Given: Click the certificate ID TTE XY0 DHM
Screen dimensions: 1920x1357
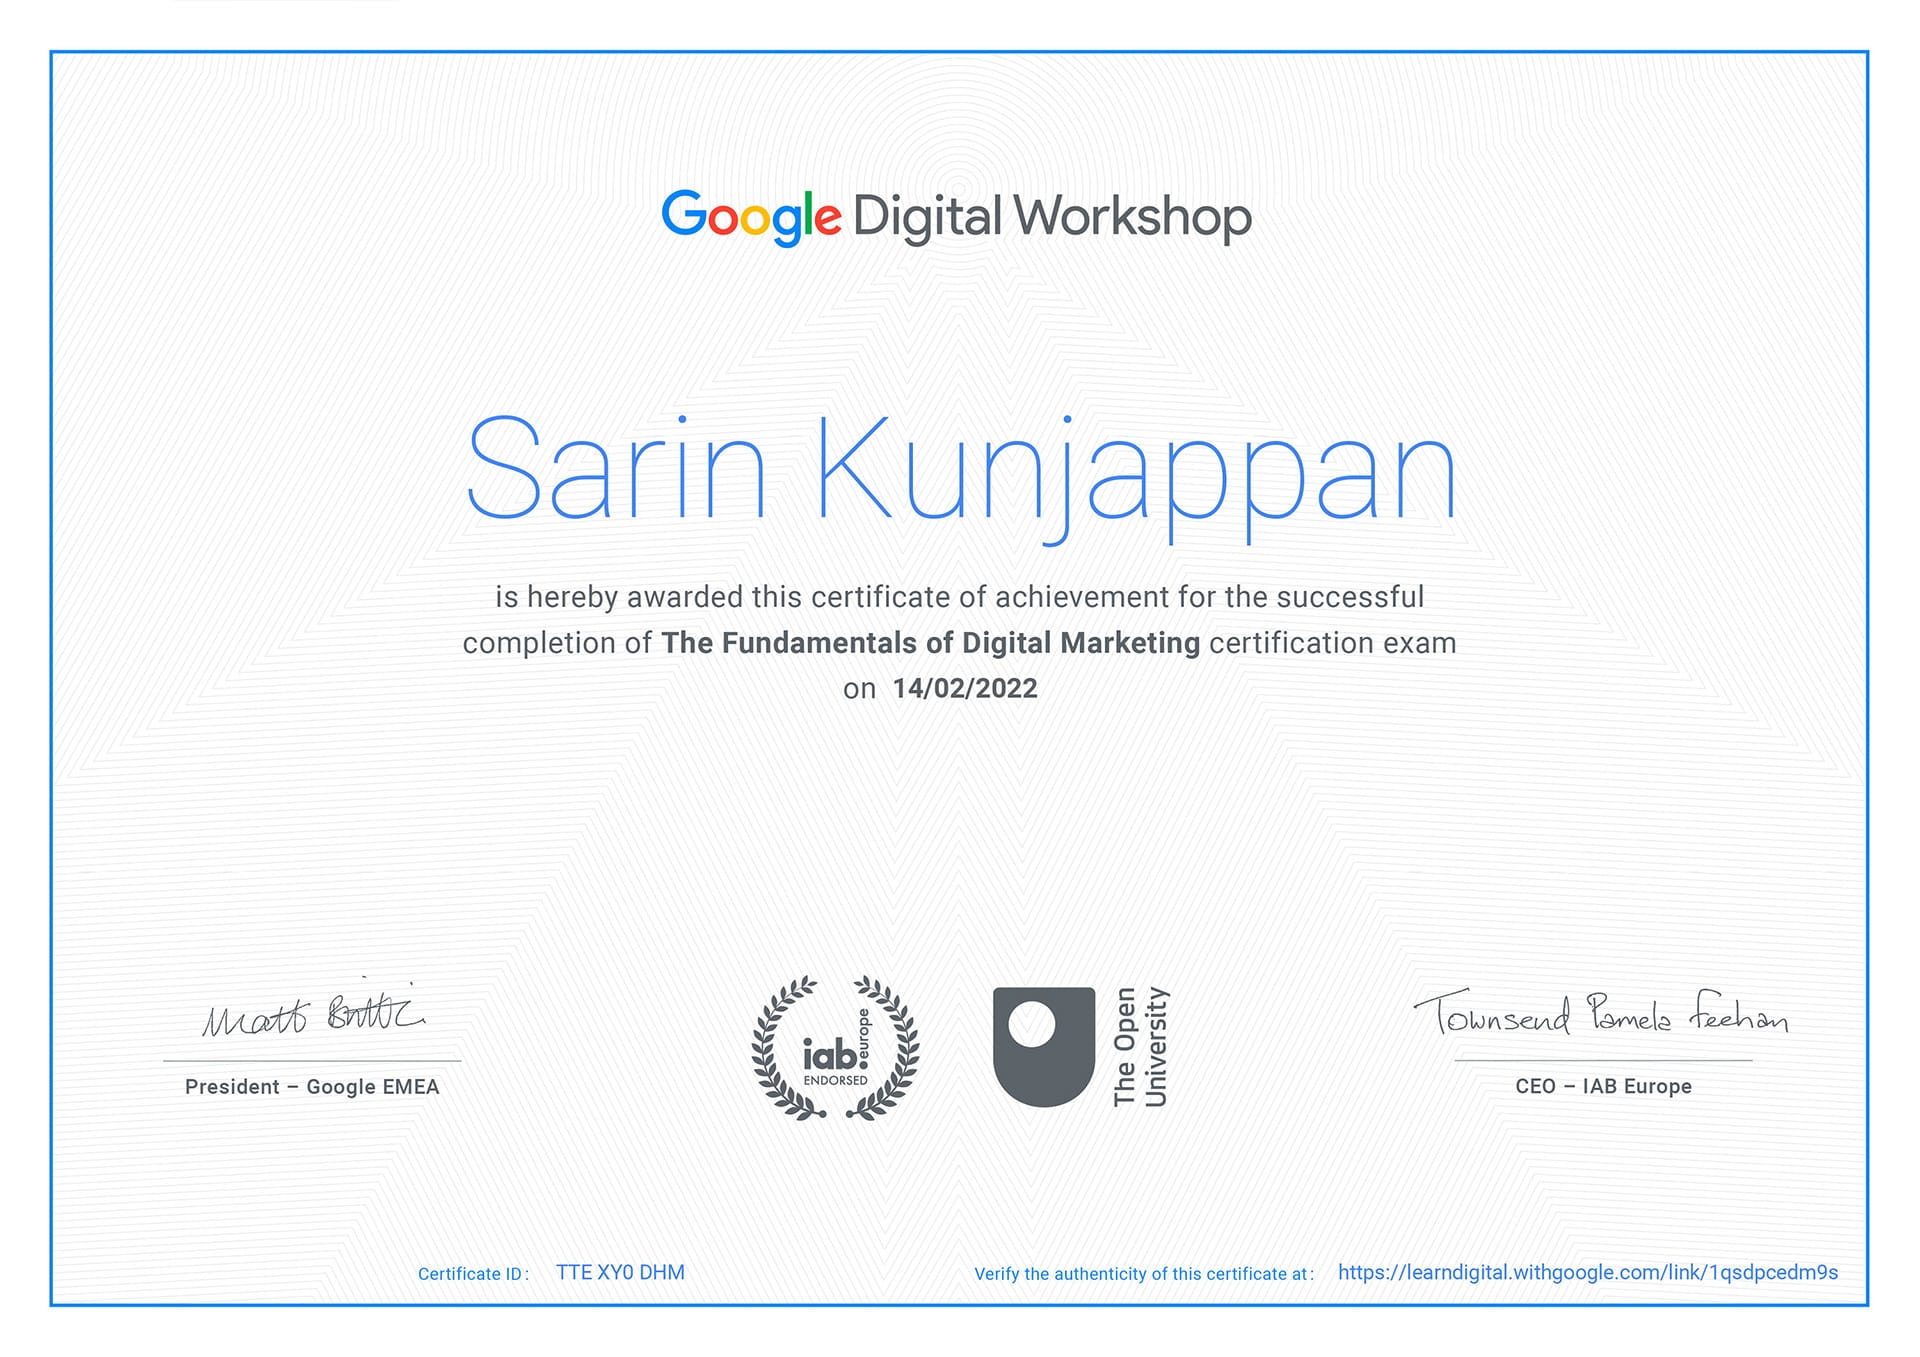Looking at the screenshot, I should pyautogui.click(x=620, y=1272).
